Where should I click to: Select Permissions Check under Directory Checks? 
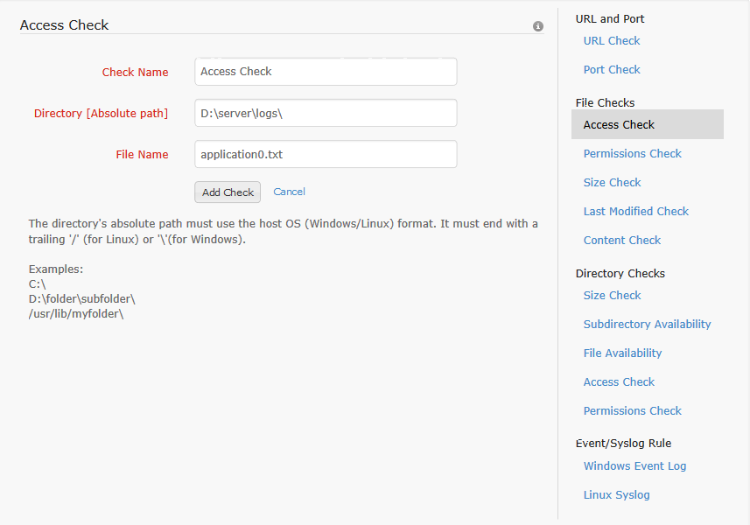(632, 411)
